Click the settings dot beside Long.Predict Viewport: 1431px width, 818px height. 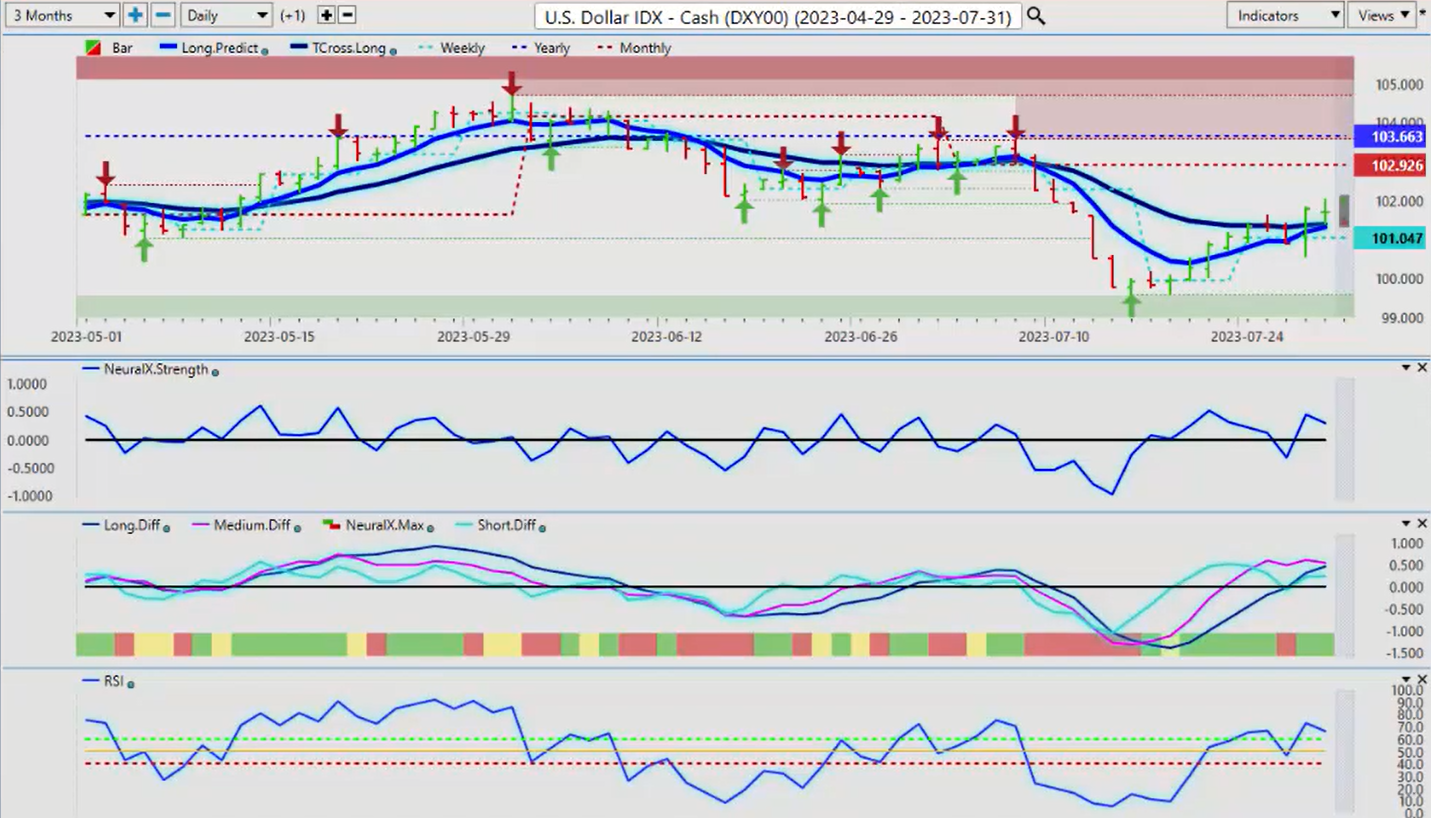pos(265,50)
